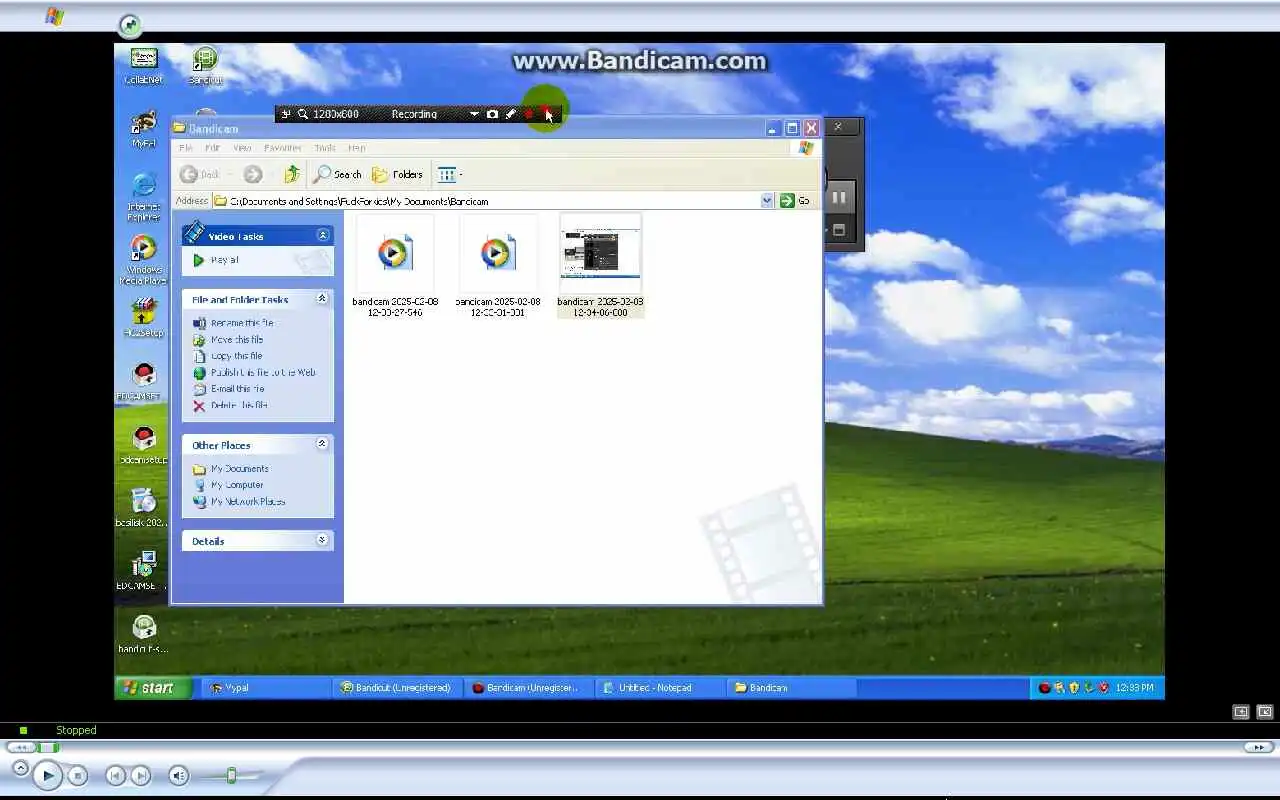Click the rewind button on seek bar

20,747
